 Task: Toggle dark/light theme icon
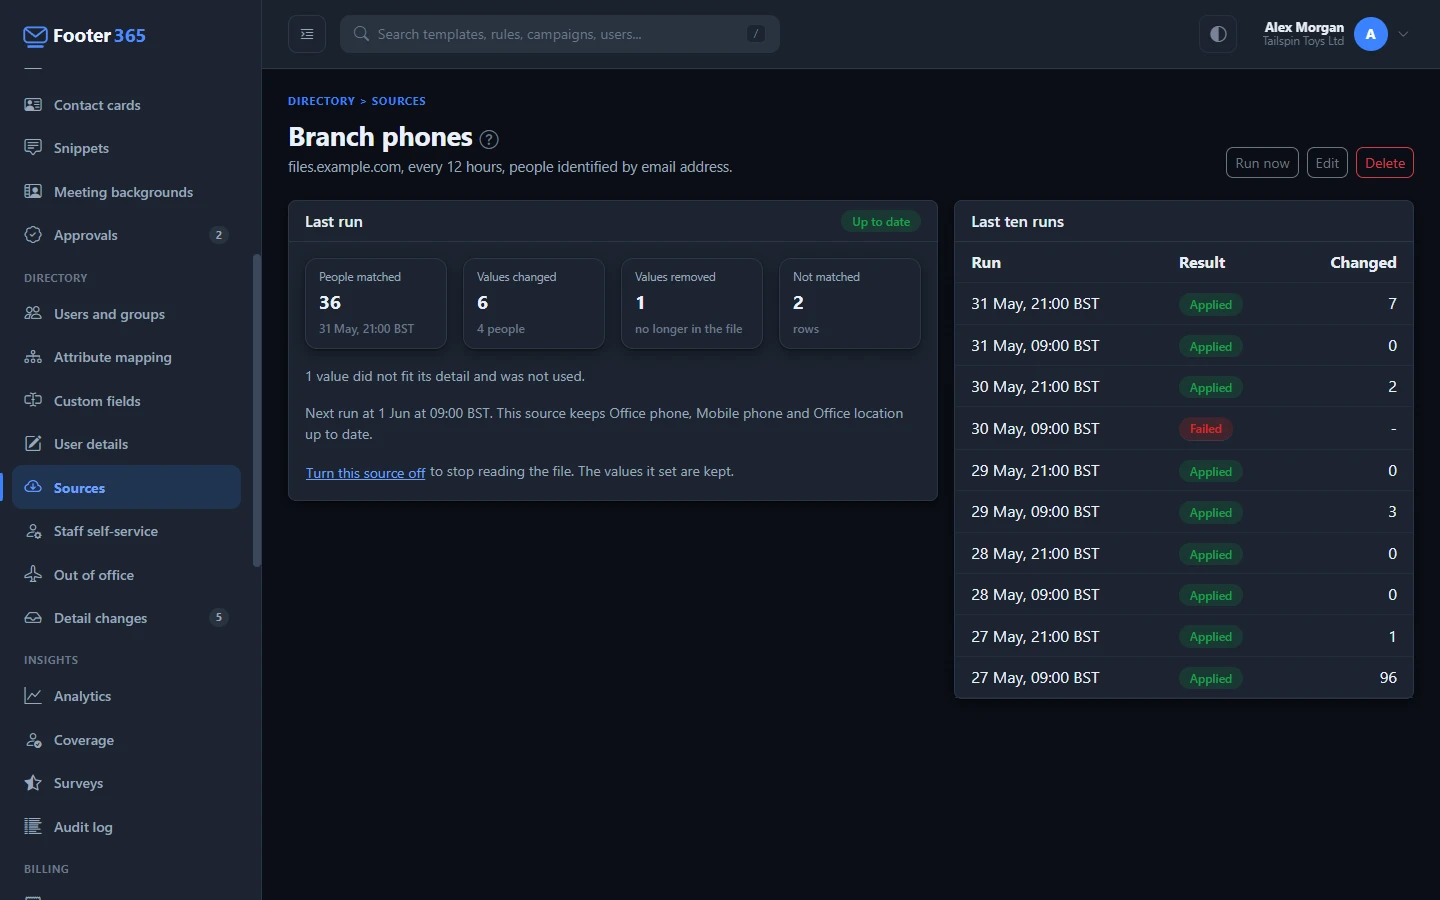click(x=1218, y=34)
